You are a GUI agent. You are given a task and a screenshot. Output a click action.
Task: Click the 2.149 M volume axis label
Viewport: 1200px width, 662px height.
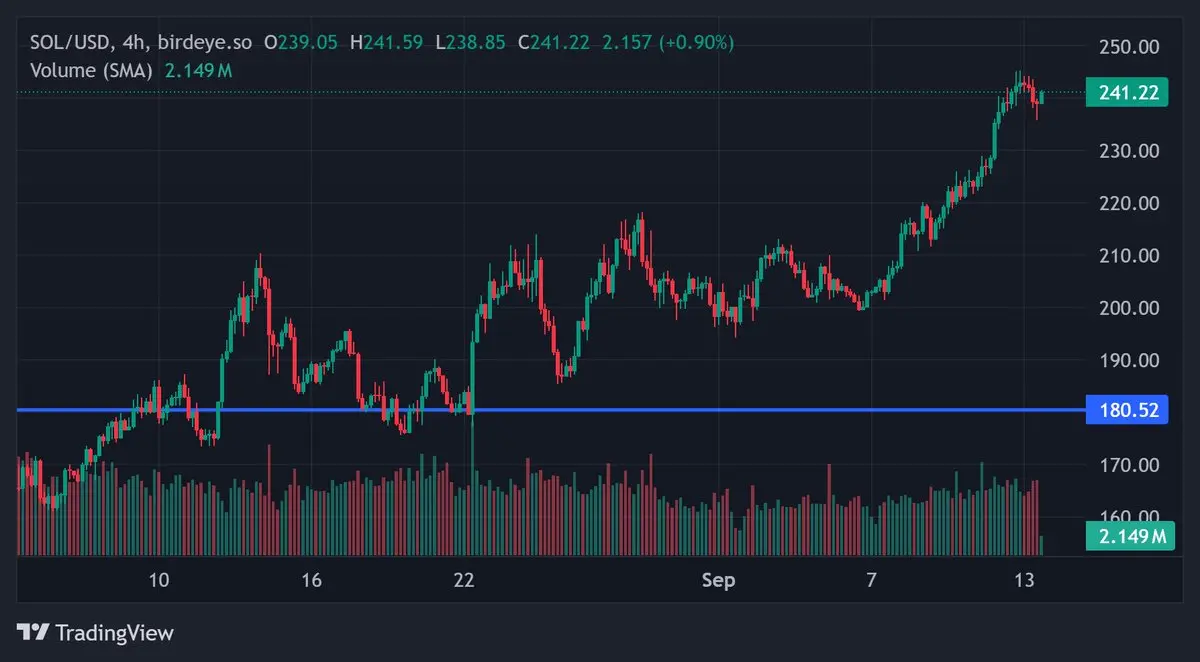[1131, 537]
